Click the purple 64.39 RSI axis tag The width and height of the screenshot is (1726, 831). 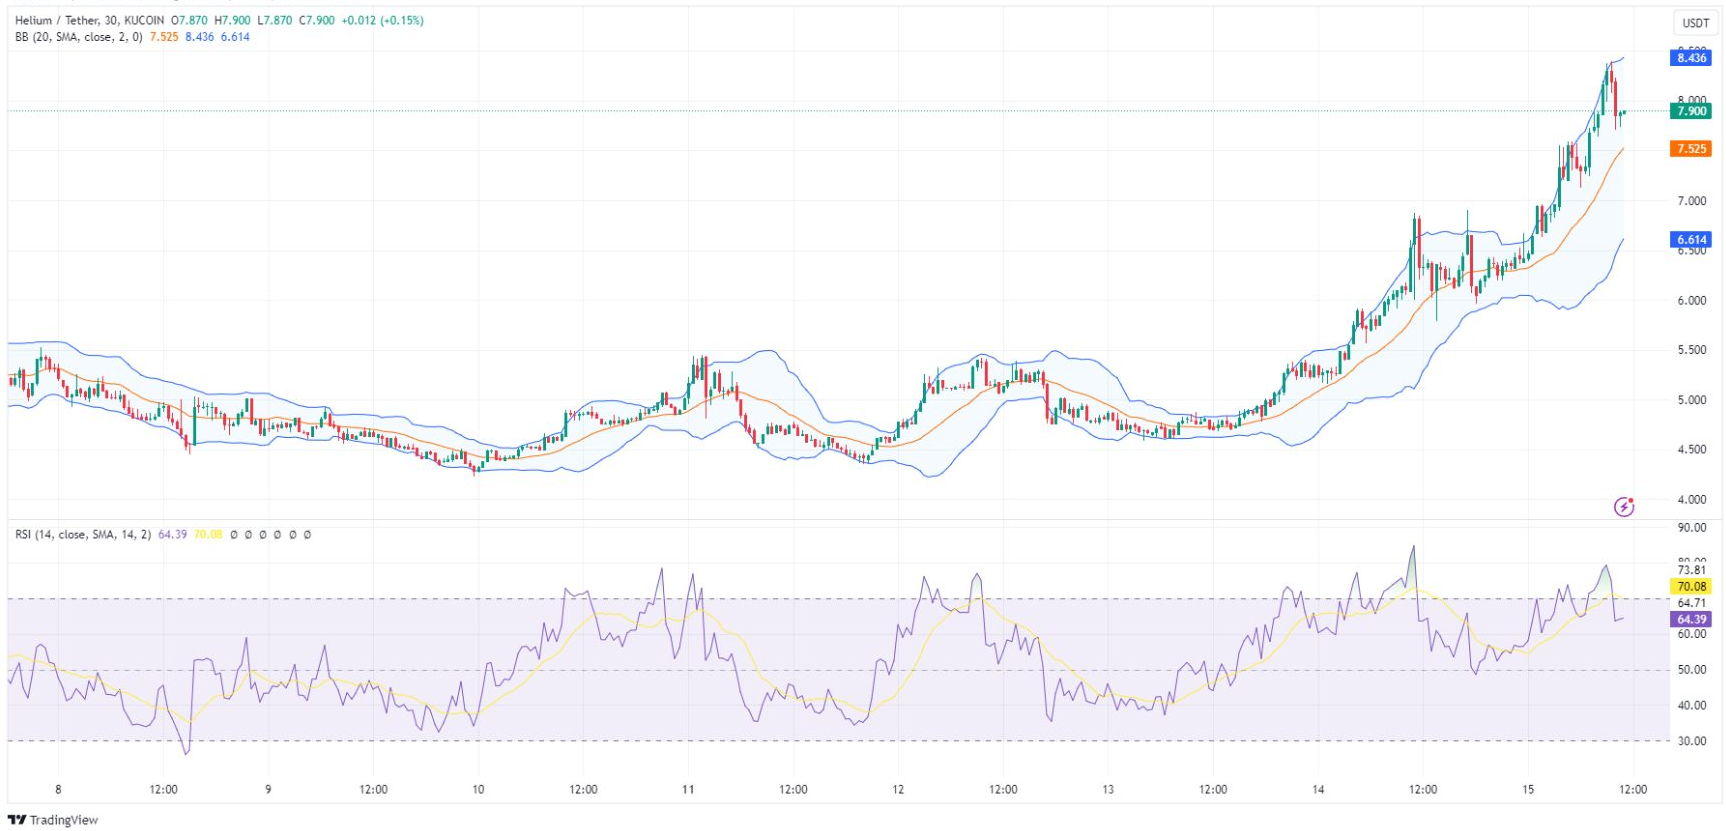pyautogui.click(x=1691, y=620)
